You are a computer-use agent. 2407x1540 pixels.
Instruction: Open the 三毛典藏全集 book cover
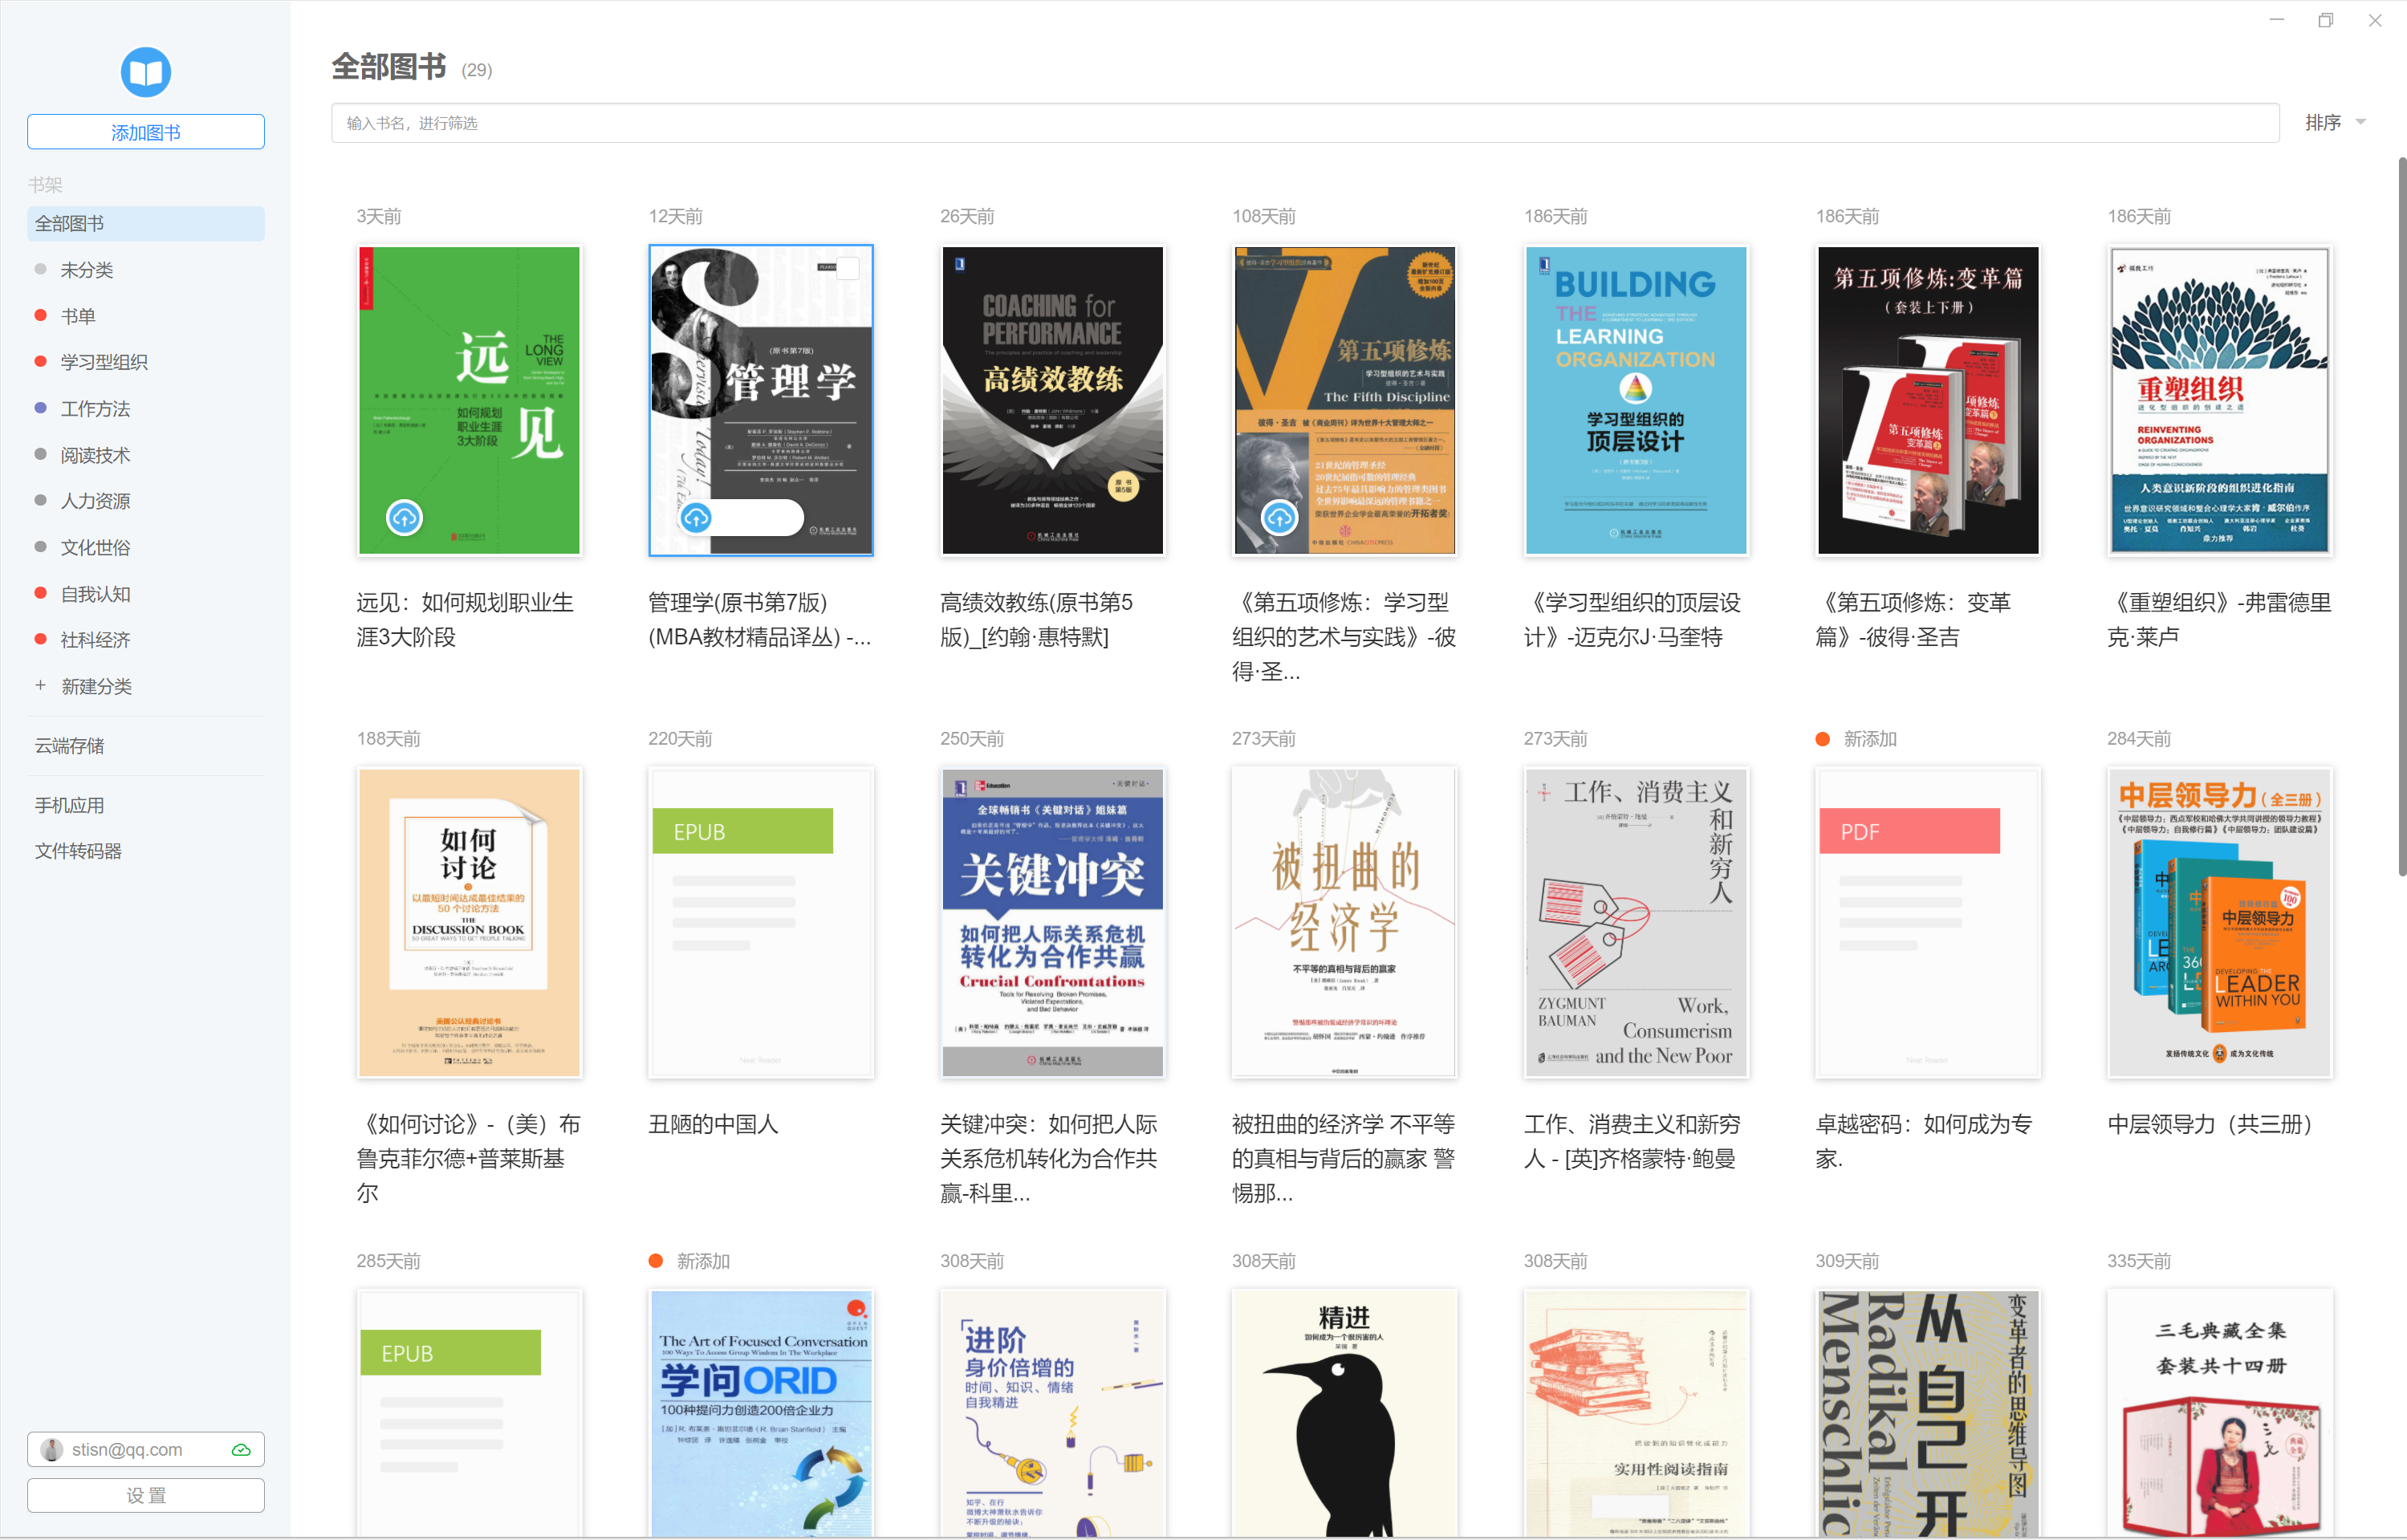tap(2220, 1413)
